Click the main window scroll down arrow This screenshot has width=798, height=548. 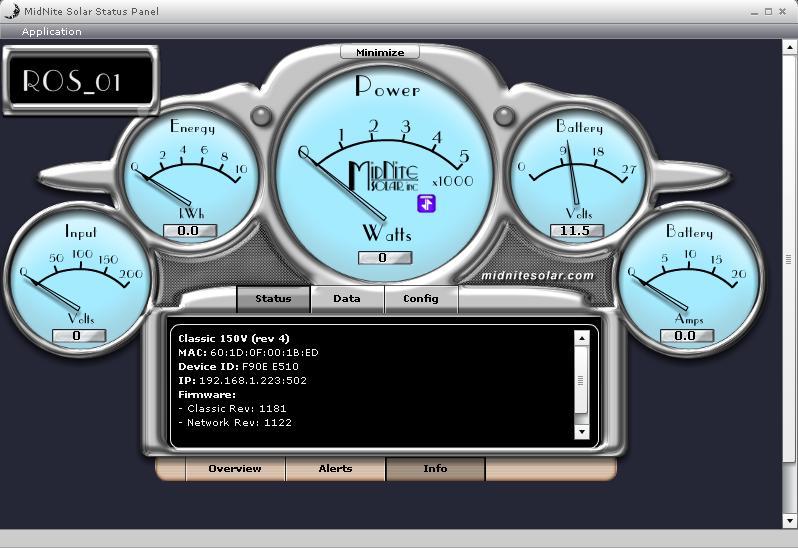click(789, 521)
